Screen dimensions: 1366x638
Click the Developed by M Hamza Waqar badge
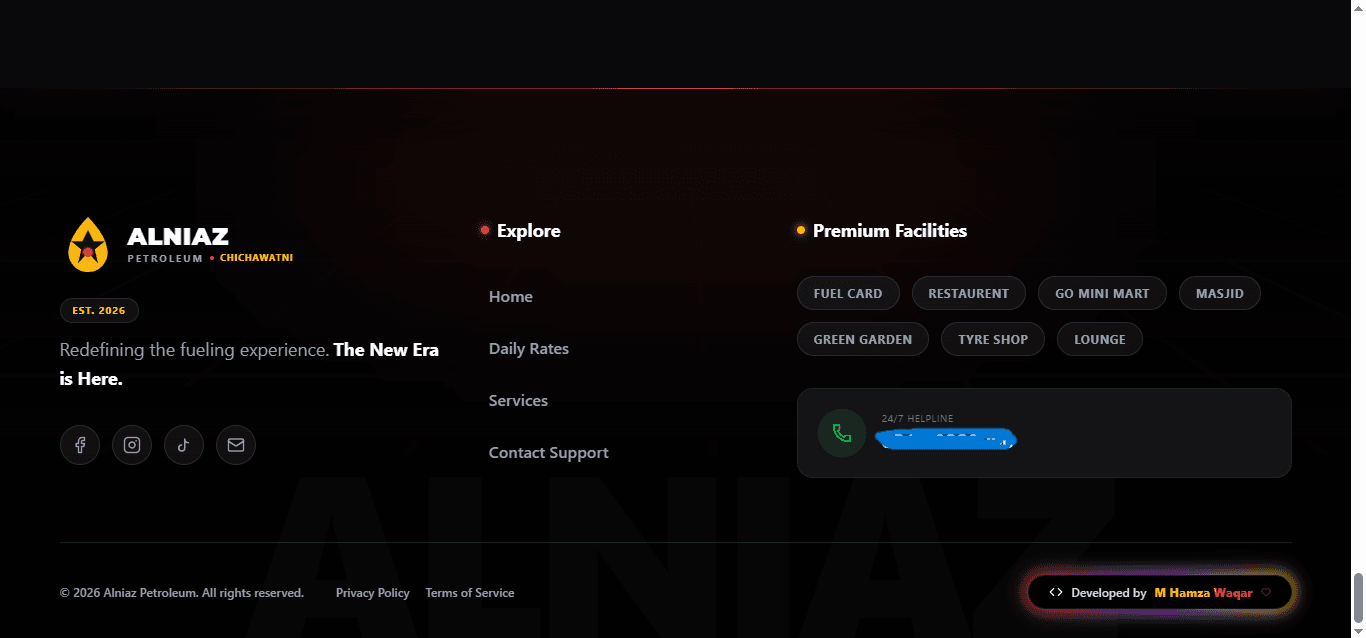(x=1160, y=592)
